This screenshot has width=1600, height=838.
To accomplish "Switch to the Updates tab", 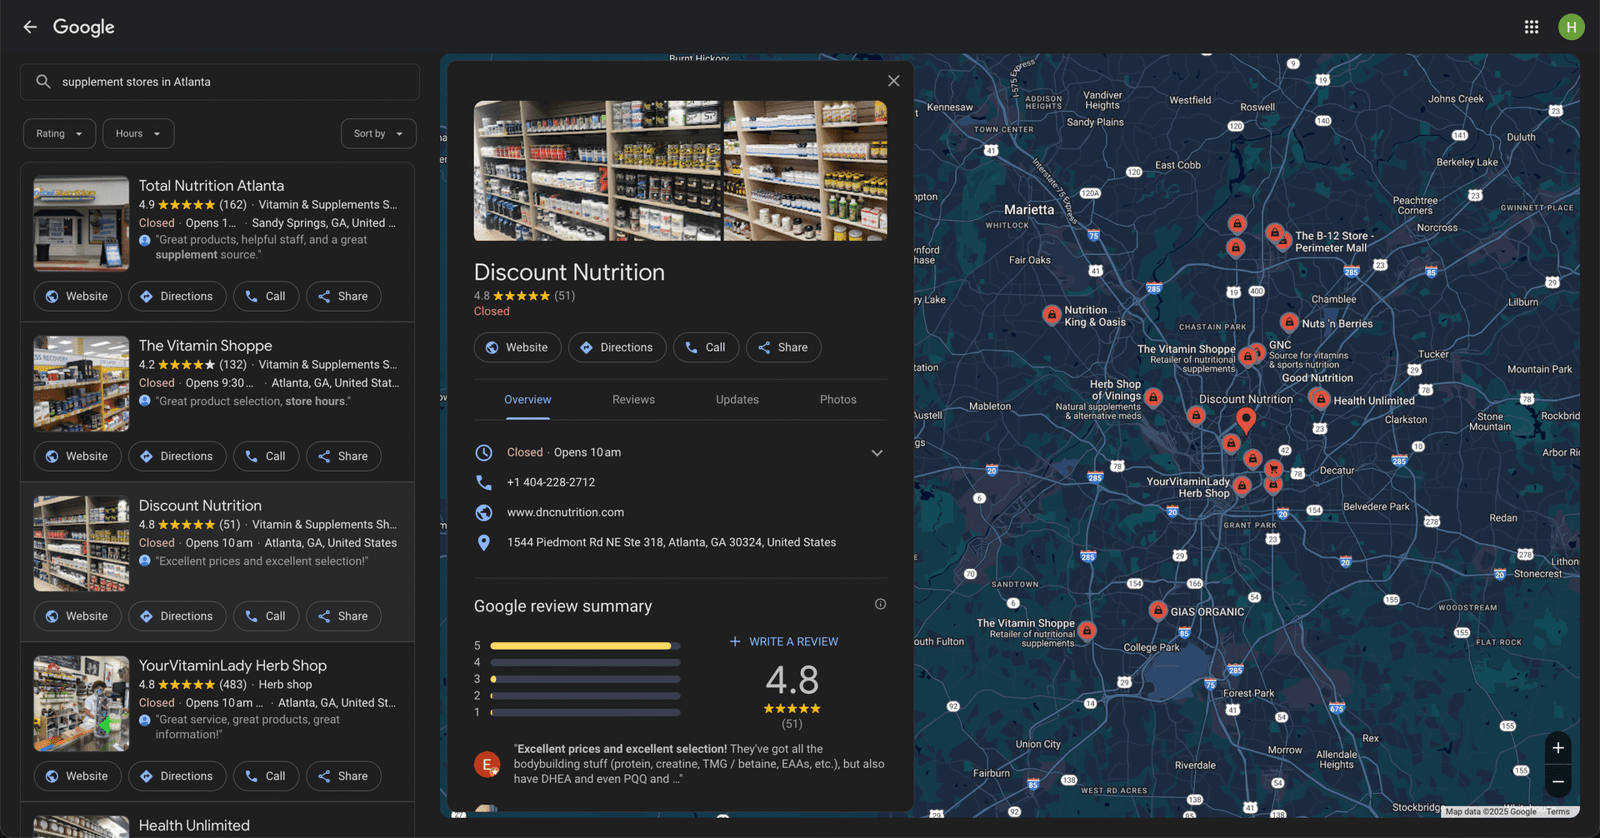I will (x=737, y=400).
